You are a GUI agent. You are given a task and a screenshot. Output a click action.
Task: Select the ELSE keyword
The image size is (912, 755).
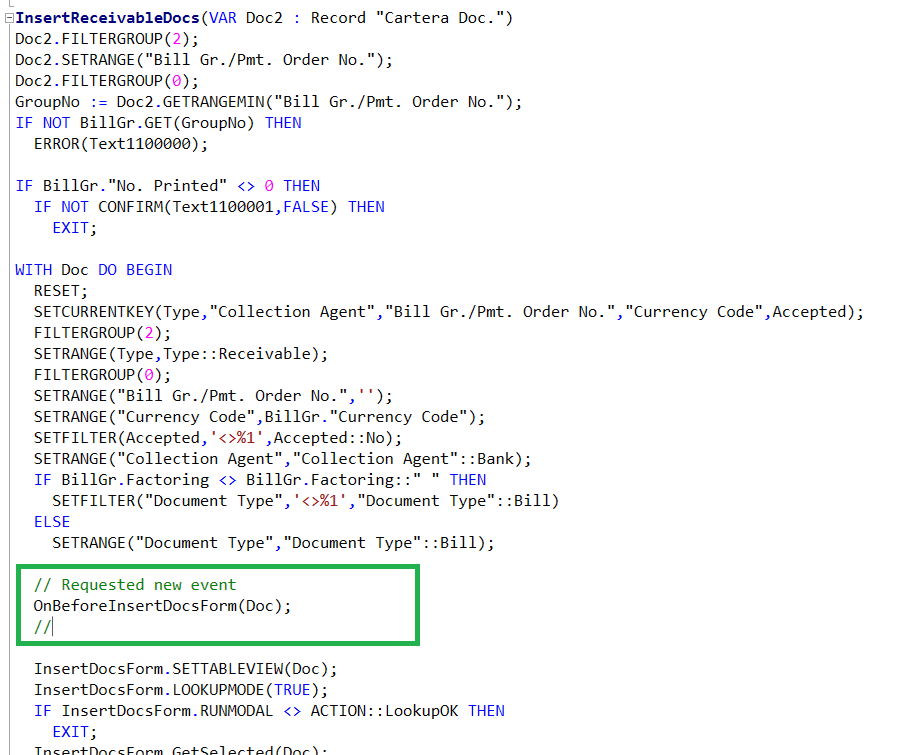[52, 521]
